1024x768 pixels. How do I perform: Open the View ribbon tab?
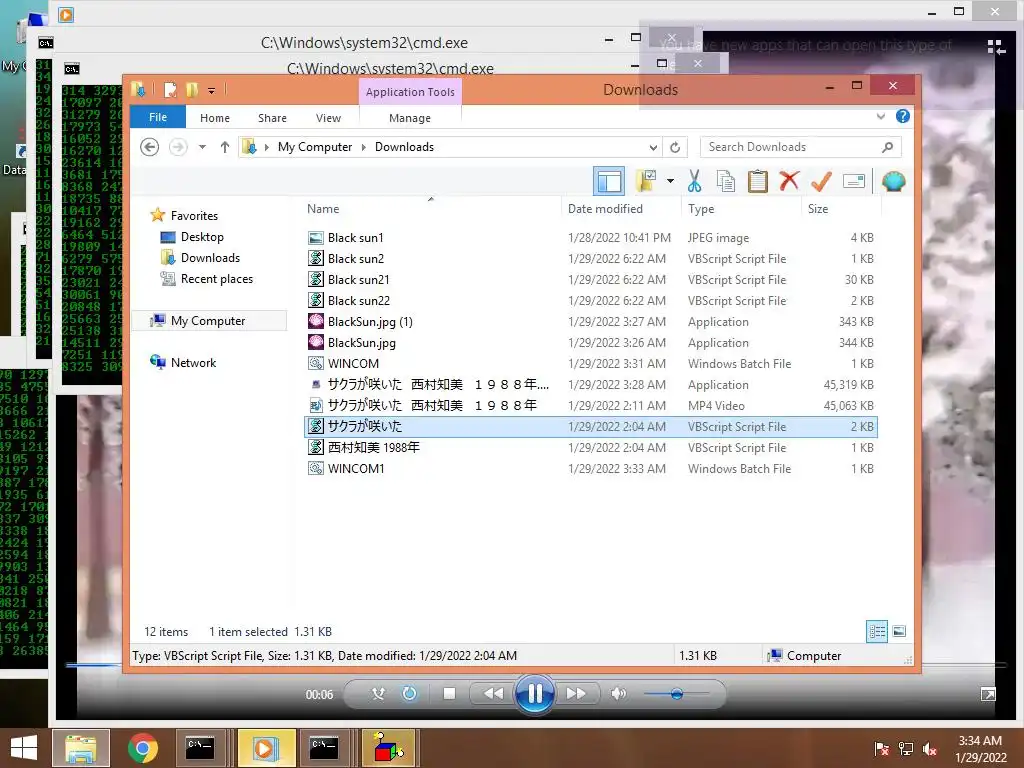tap(328, 118)
